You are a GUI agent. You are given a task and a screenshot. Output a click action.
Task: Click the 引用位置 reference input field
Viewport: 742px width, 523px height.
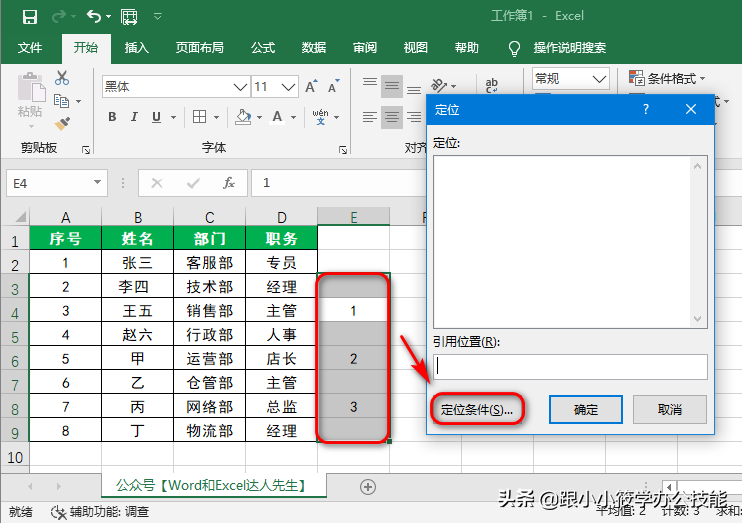click(570, 367)
